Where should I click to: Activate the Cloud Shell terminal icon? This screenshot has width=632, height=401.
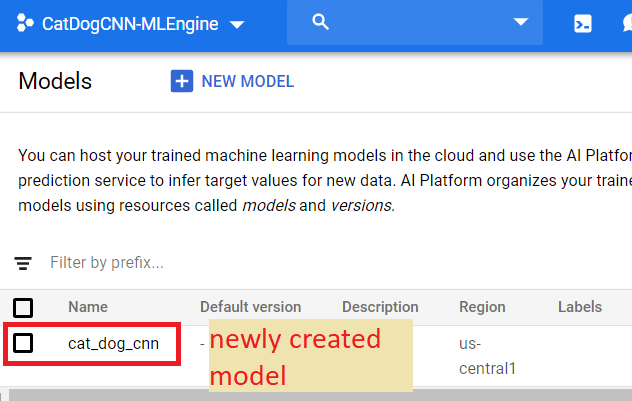pos(583,24)
